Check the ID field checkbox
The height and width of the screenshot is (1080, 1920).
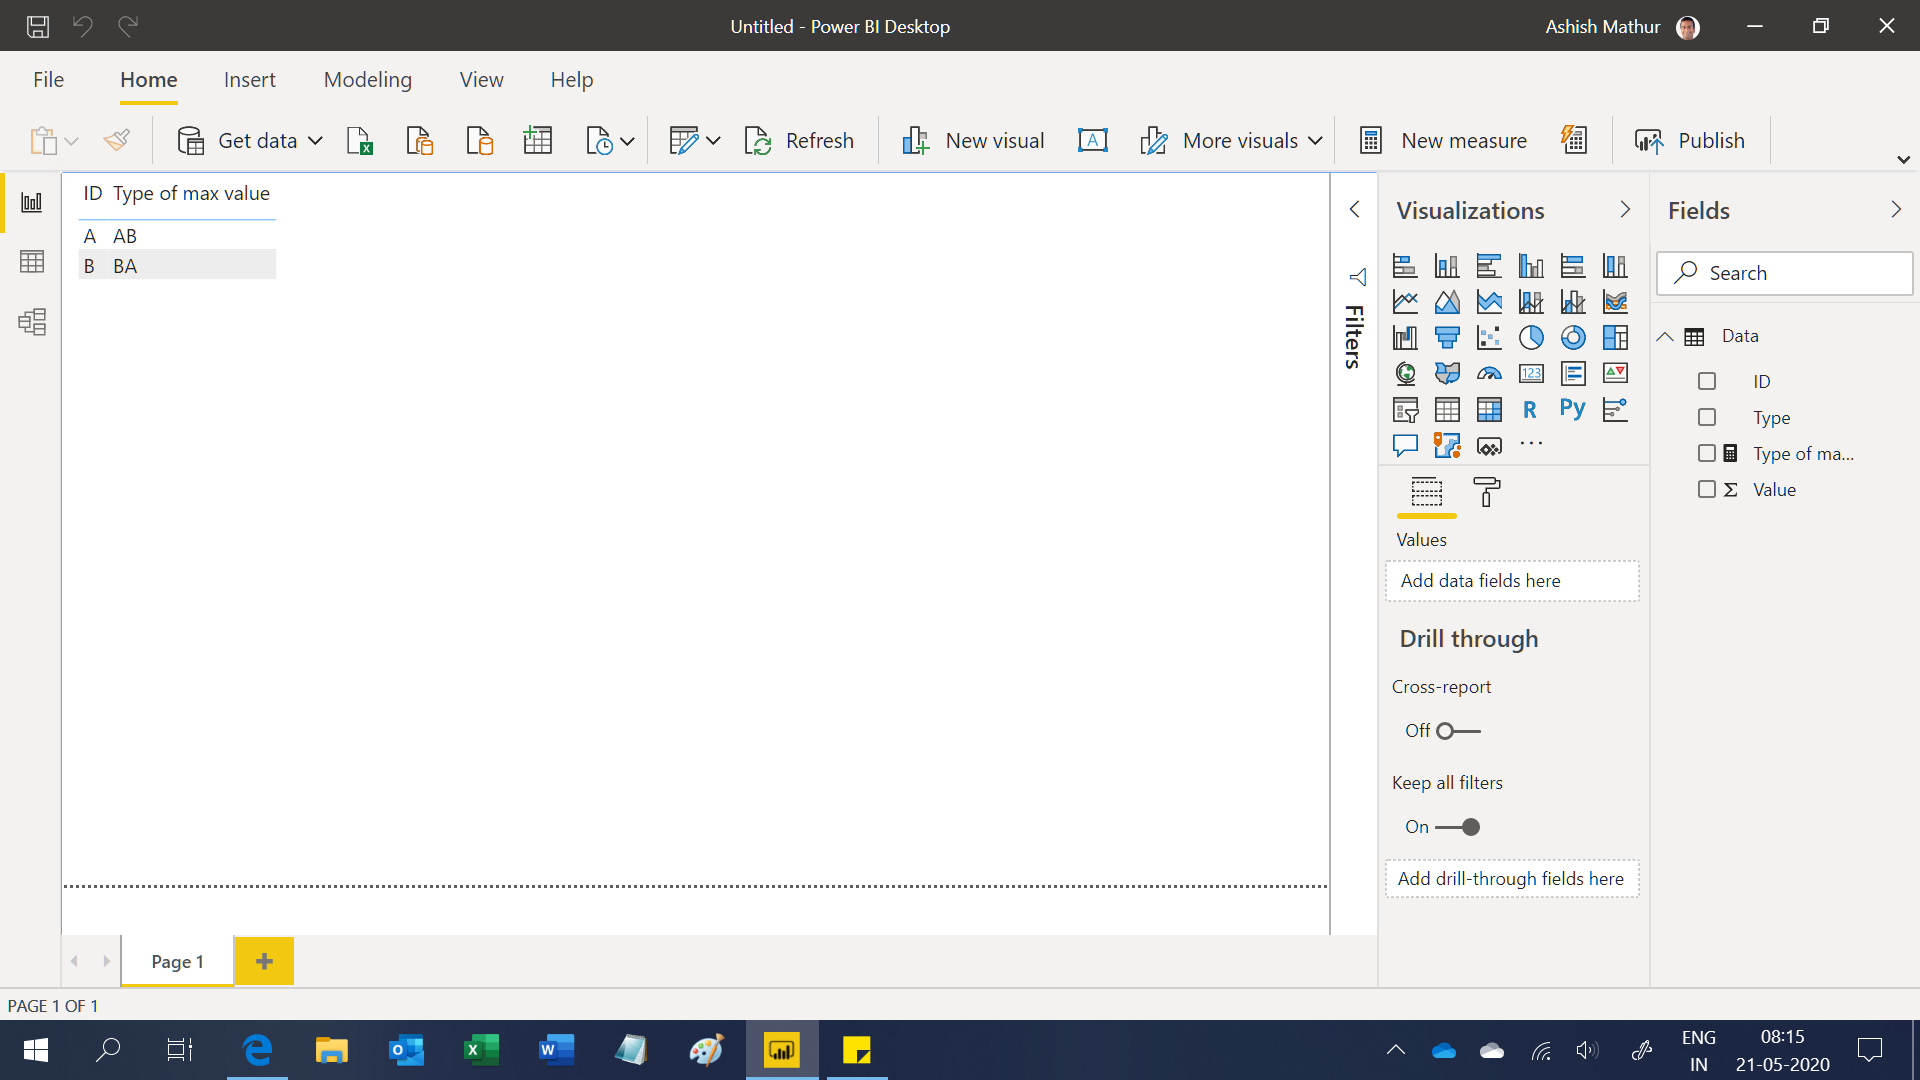(x=1707, y=381)
